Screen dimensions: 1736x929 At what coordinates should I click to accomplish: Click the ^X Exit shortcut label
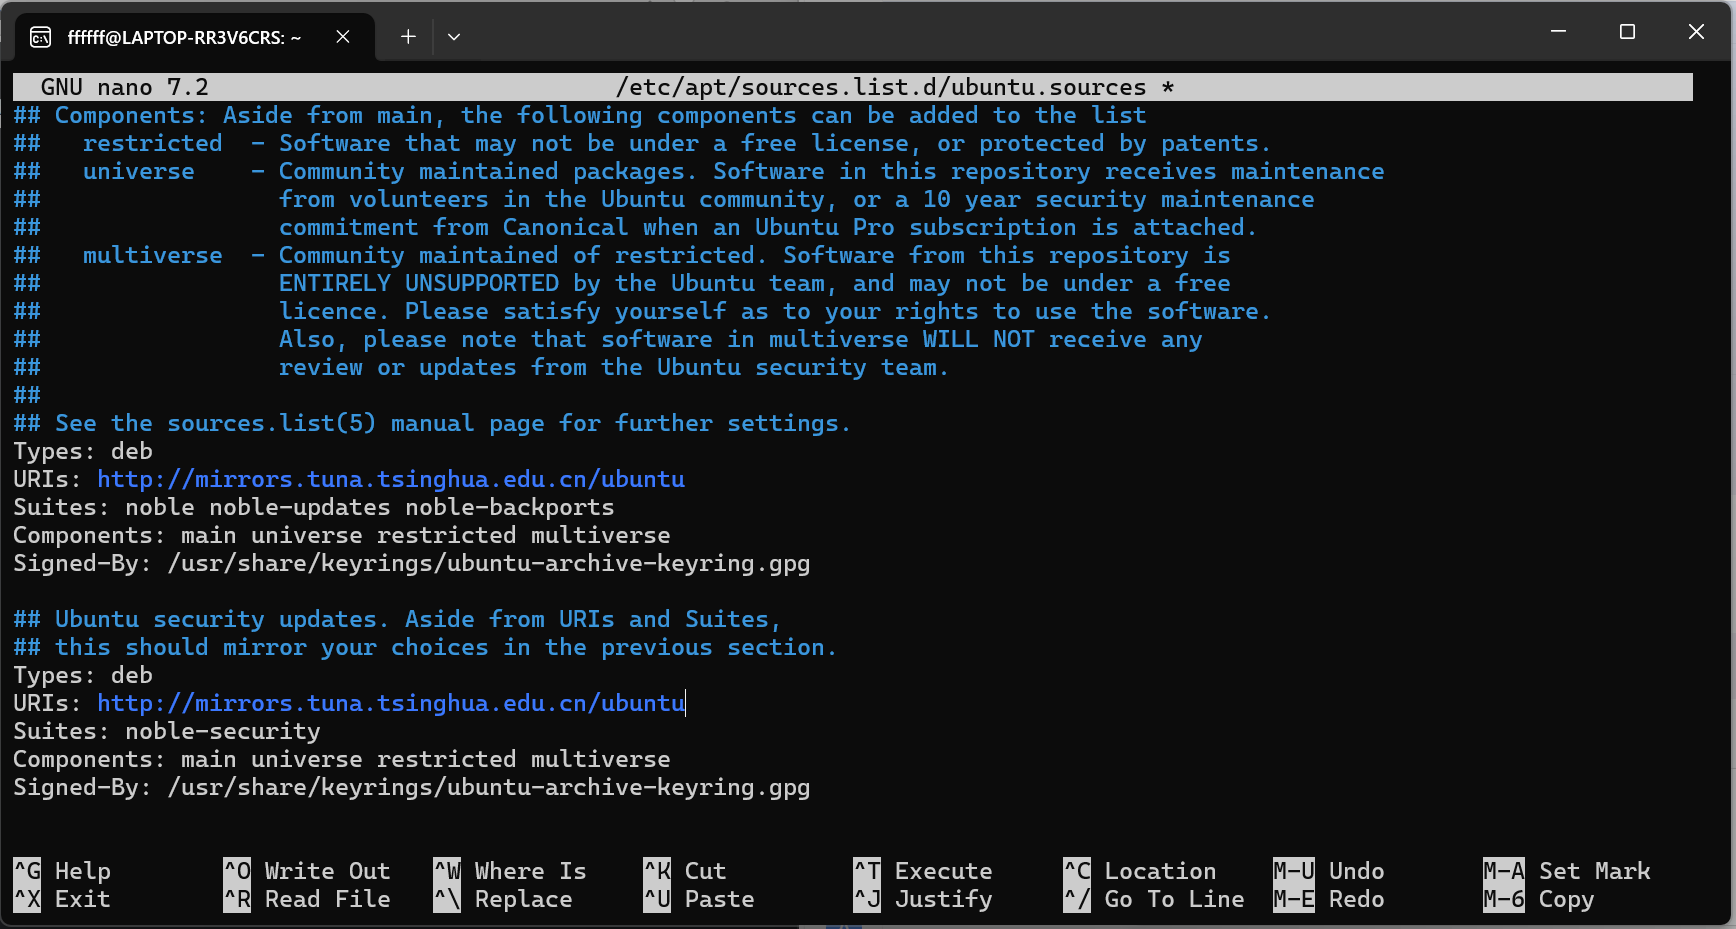click(x=62, y=899)
